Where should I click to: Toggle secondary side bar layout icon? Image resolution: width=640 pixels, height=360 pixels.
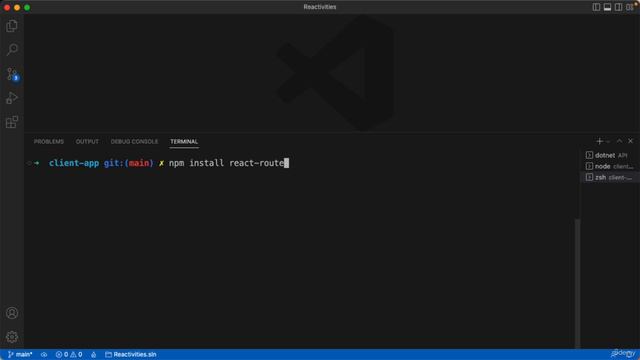click(x=618, y=7)
